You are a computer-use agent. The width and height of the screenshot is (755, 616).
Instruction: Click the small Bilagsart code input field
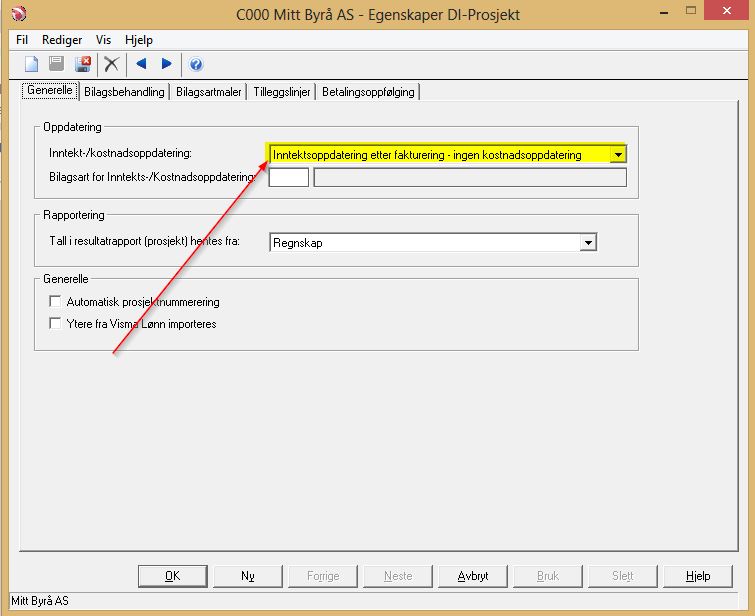click(288, 177)
